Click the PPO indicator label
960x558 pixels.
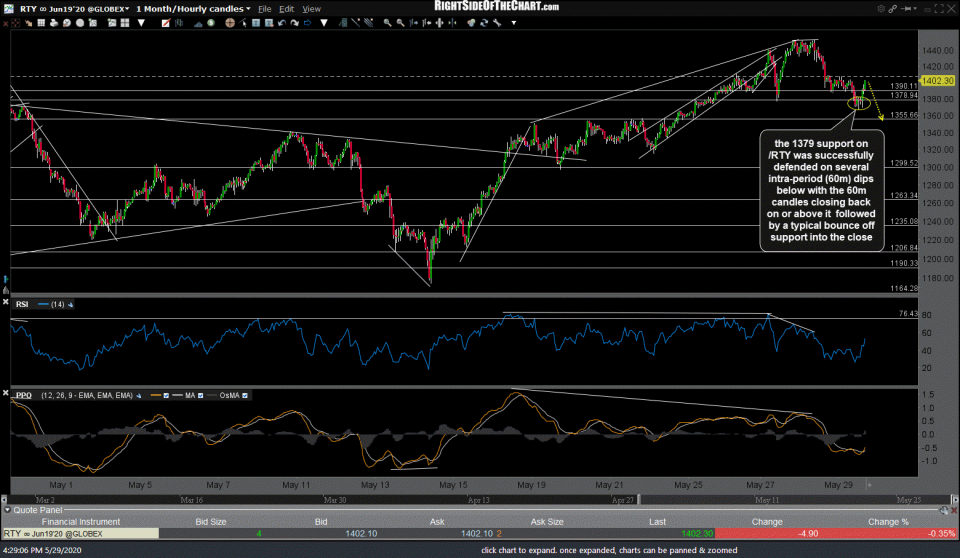pos(22,395)
